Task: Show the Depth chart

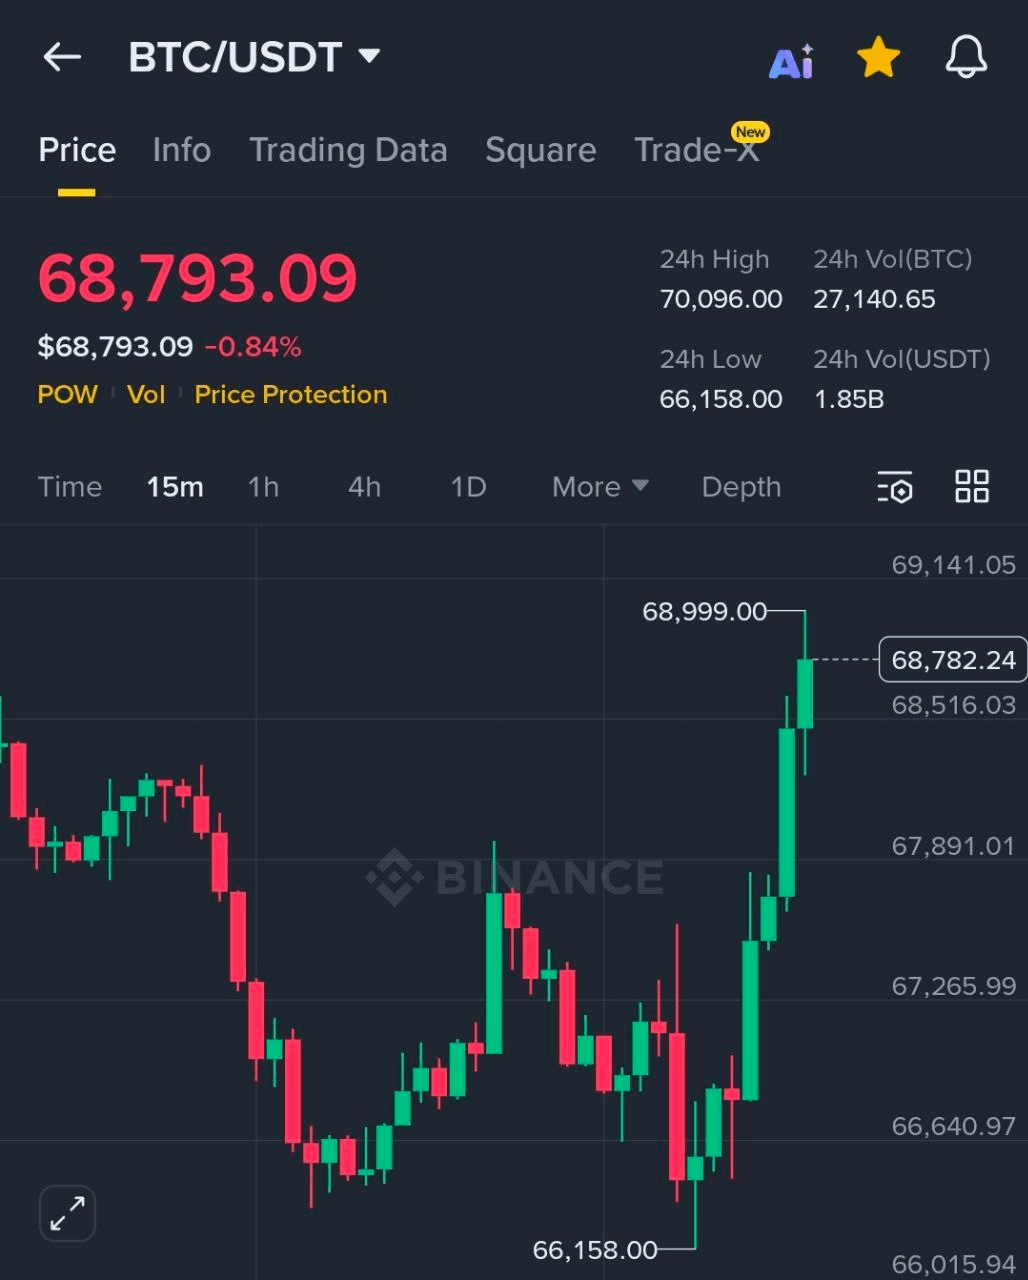Action: [x=741, y=487]
